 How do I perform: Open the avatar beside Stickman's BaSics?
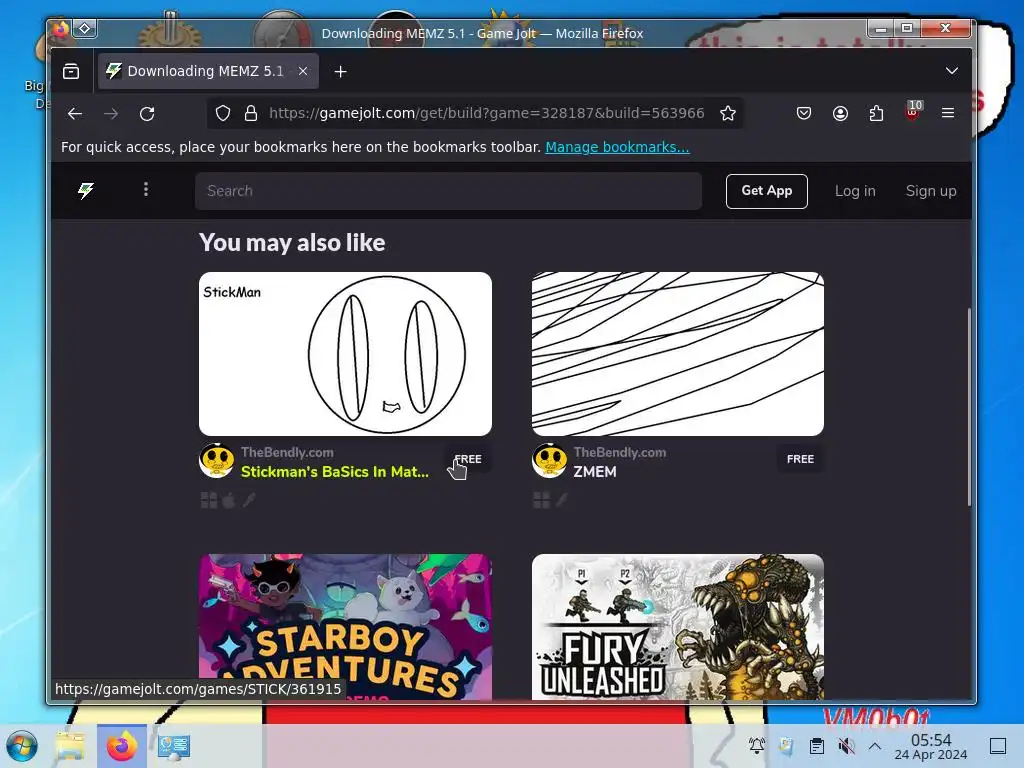(x=217, y=461)
